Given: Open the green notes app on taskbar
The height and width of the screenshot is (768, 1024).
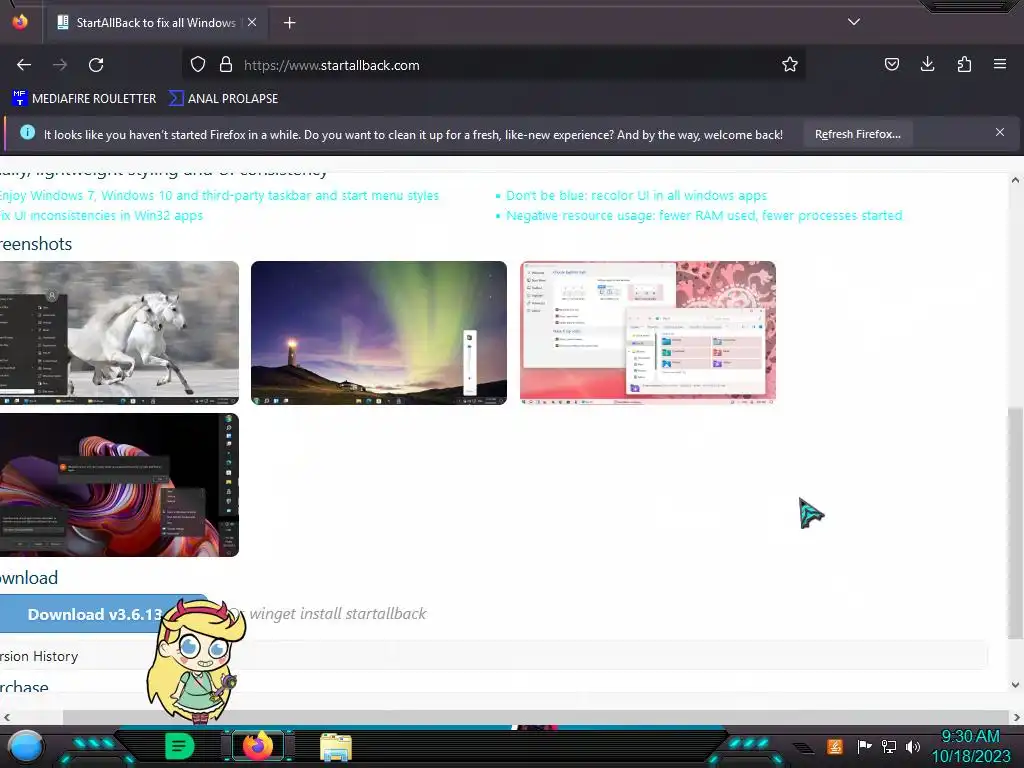Looking at the screenshot, I should click(x=180, y=746).
